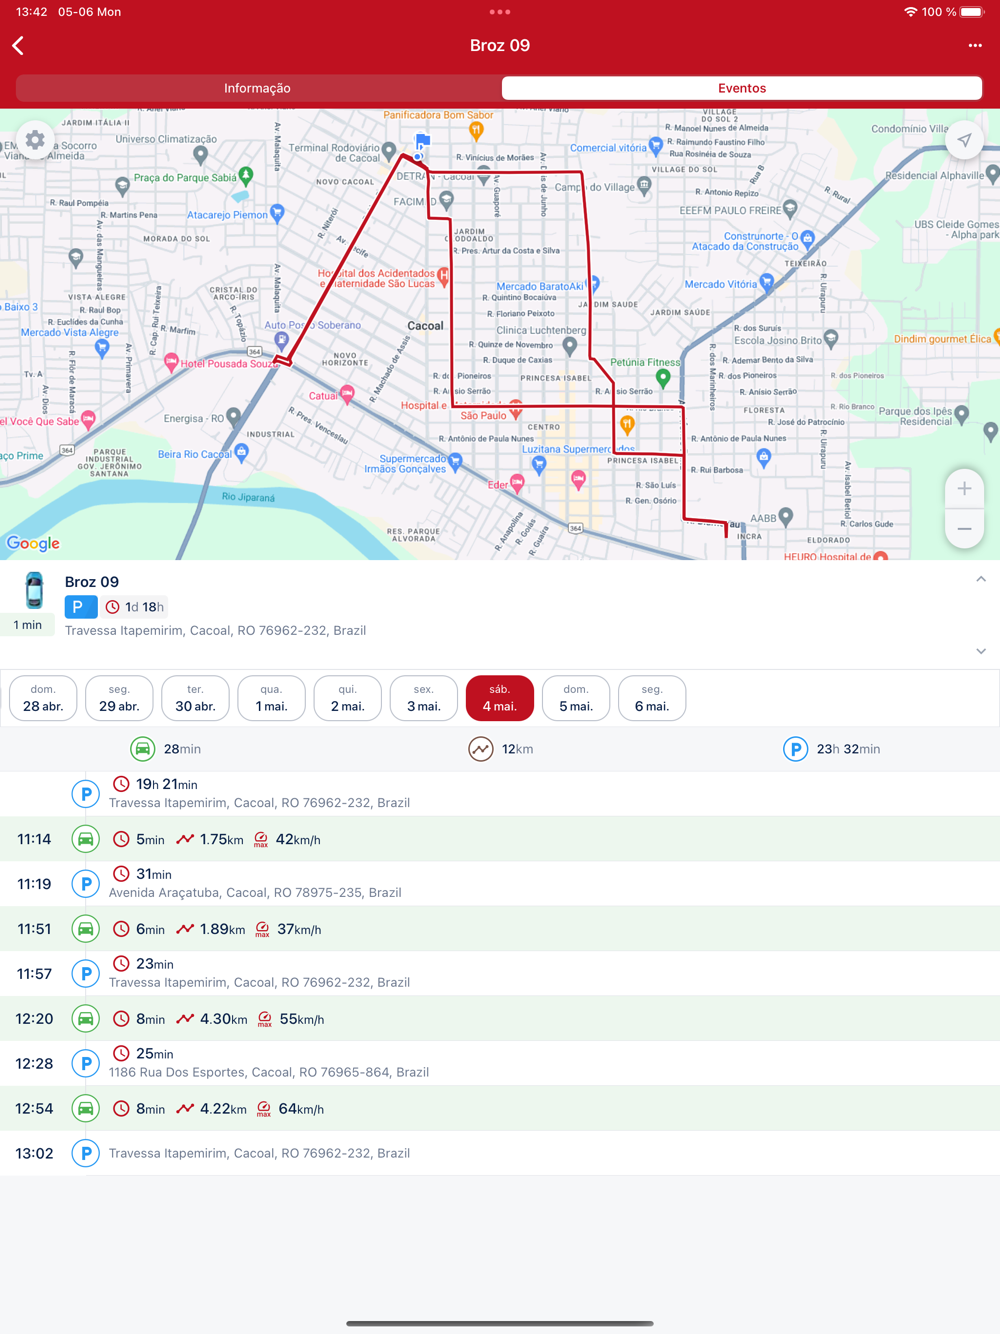Tap the 1 min update label

pyautogui.click(x=27, y=625)
